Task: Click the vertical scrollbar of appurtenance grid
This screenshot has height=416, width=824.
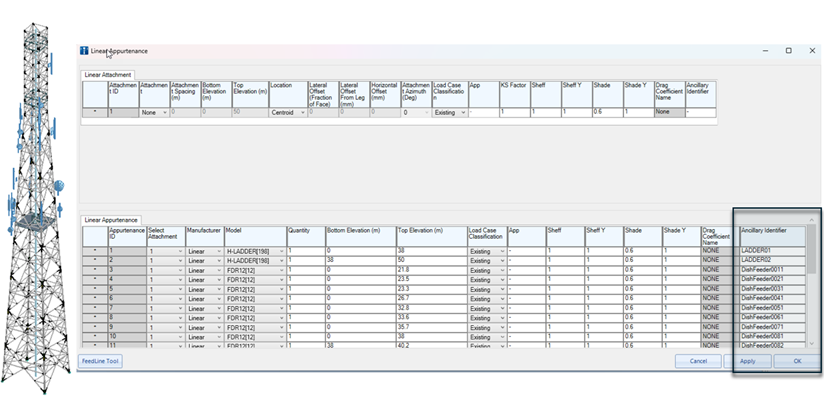Action: click(x=812, y=290)
